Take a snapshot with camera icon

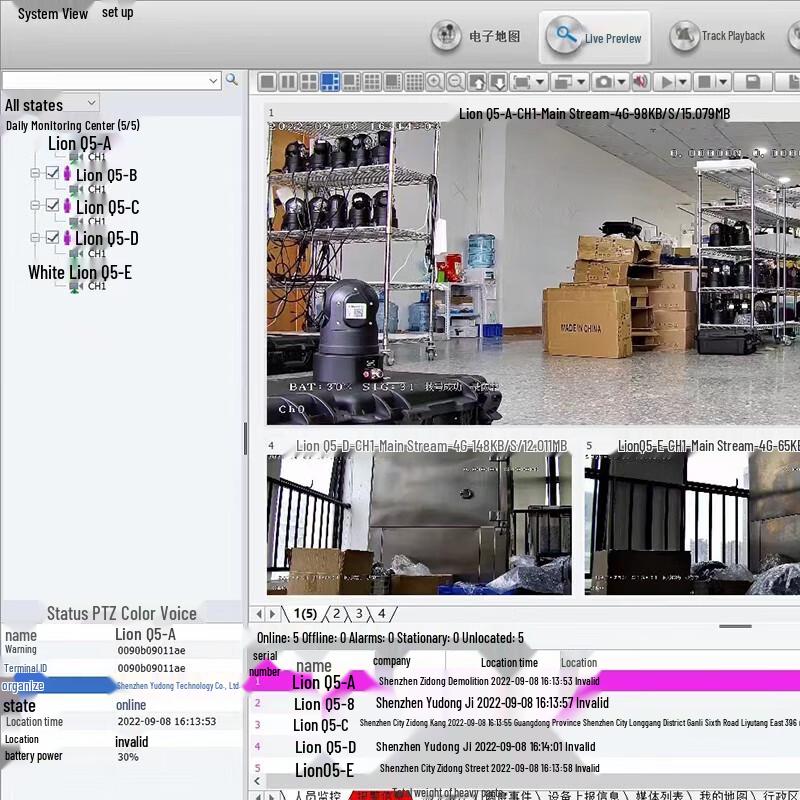pyautogui.click(x=604, y=82)
